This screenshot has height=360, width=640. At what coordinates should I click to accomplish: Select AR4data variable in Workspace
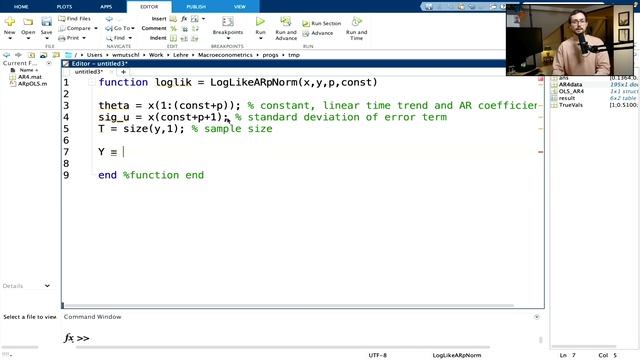(x=570, y=84)
